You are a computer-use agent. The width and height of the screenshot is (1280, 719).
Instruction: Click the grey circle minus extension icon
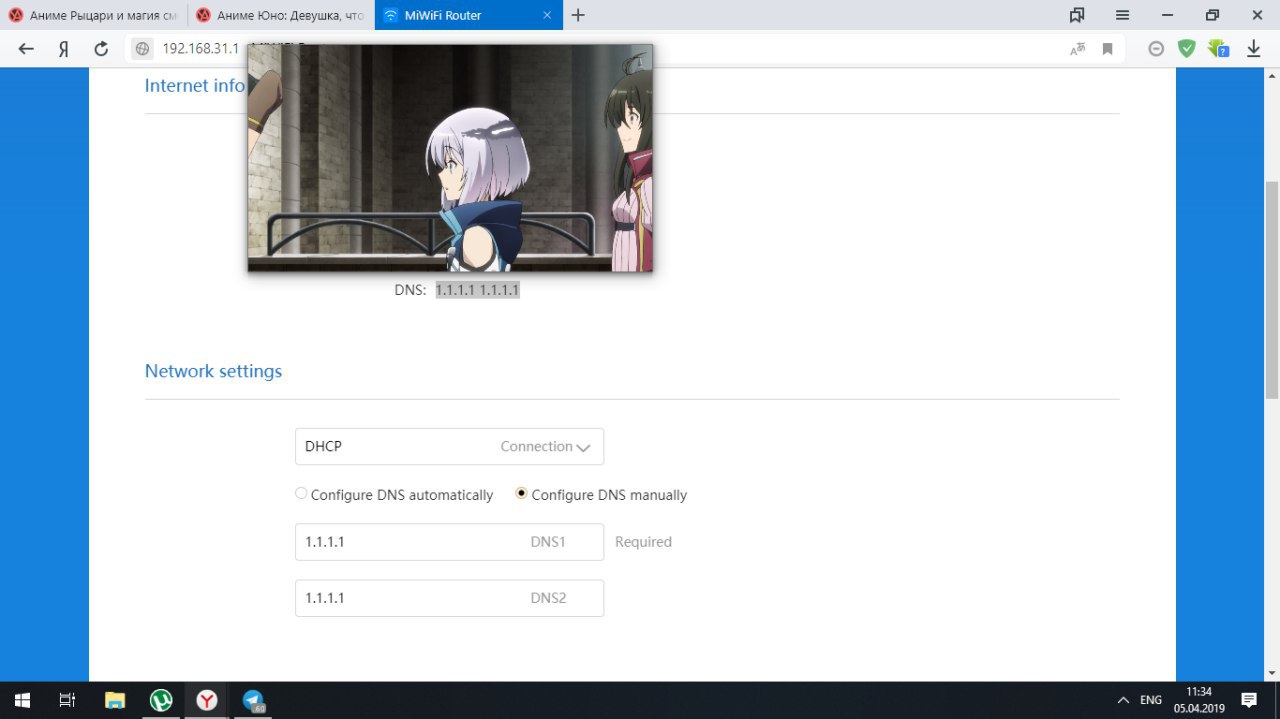(1156, 49)
